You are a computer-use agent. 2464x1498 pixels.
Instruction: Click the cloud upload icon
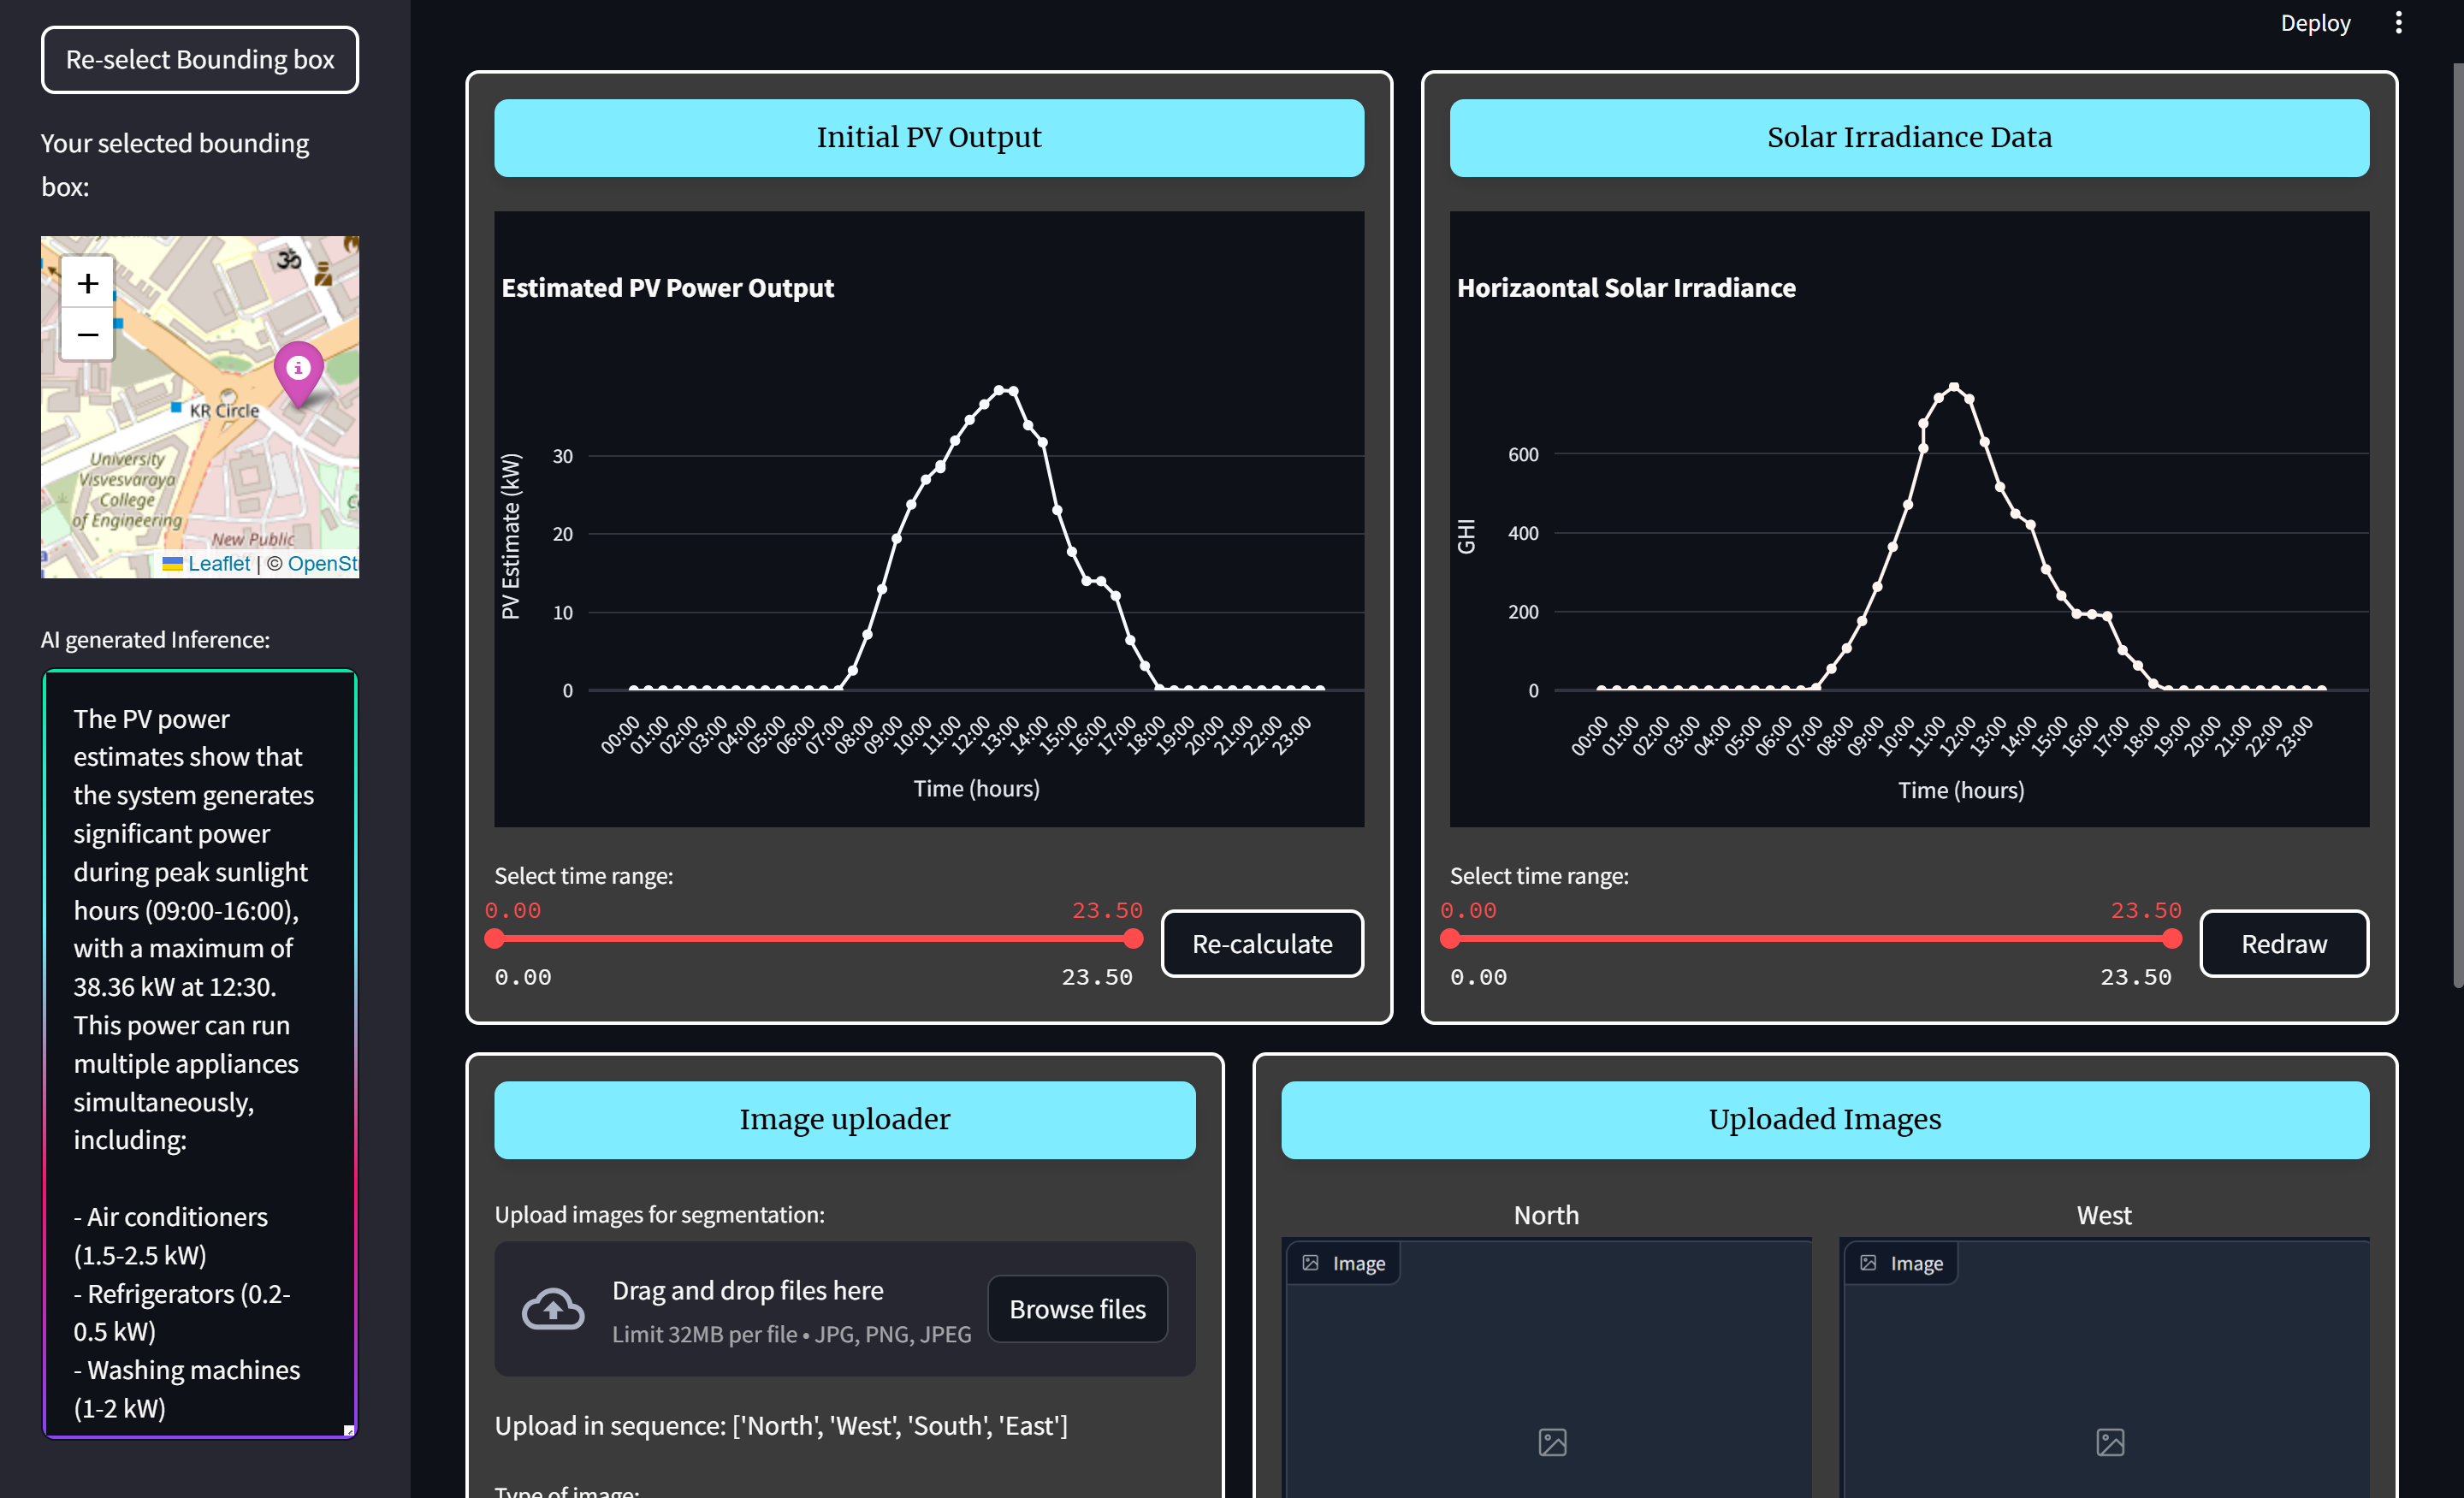(x=553, y=1309)
